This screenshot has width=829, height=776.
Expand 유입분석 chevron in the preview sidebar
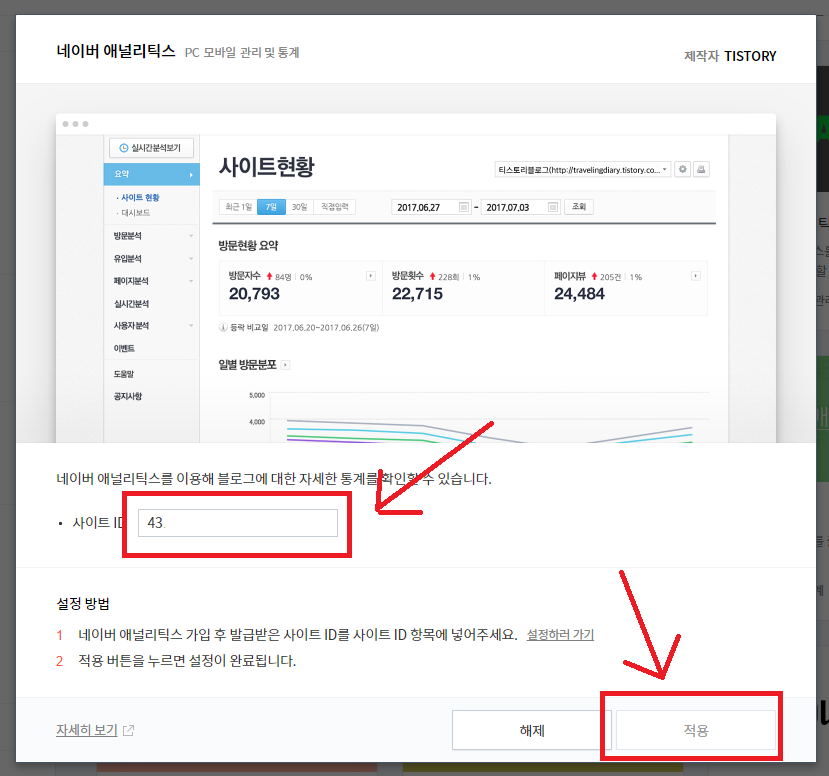191,258
